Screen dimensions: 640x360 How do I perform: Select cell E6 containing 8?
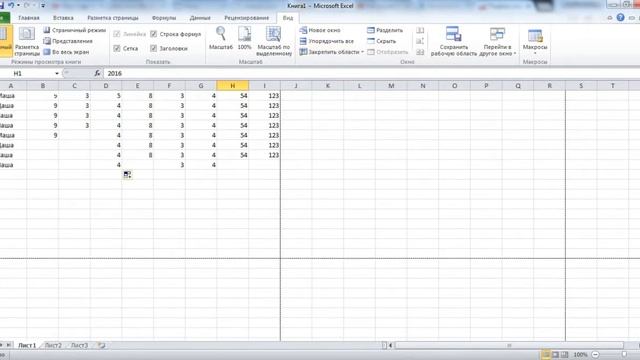pos(138,145)
